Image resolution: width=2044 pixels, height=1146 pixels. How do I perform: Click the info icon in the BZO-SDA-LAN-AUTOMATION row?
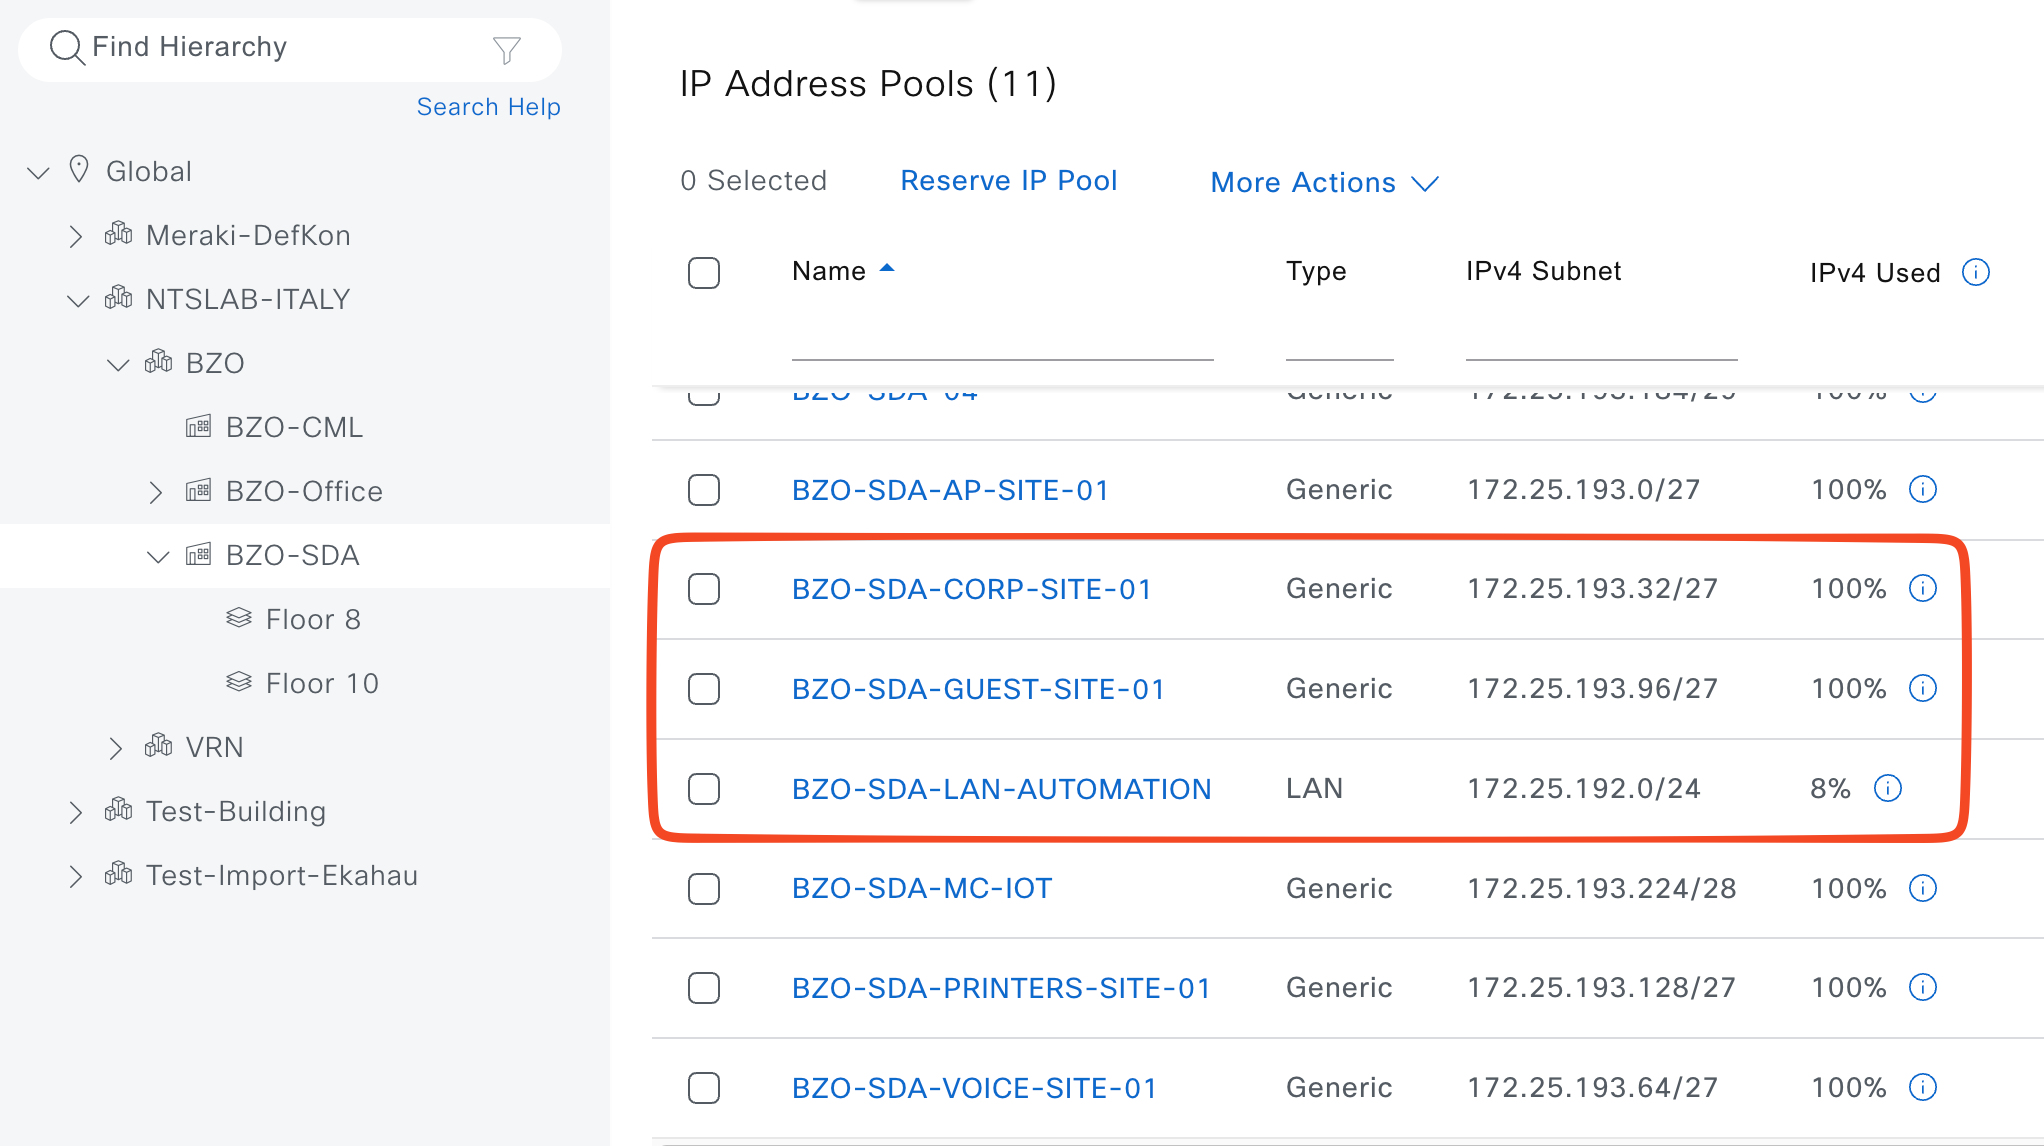(1887, 788)
